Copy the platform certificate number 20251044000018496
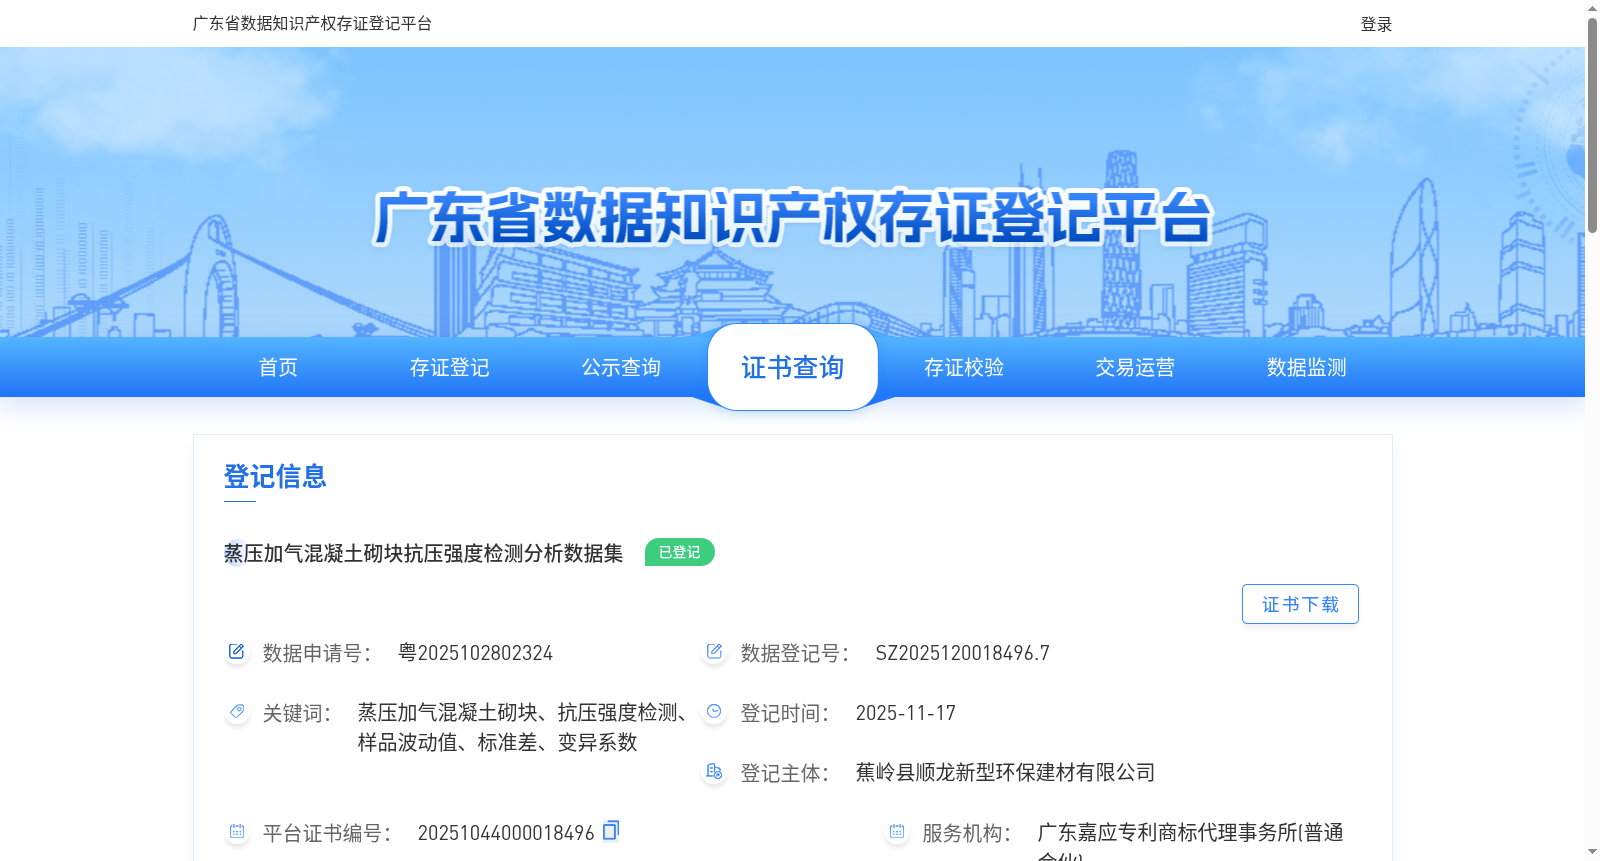This screenshot has height=861, width=1600. [x=611, y=830]
